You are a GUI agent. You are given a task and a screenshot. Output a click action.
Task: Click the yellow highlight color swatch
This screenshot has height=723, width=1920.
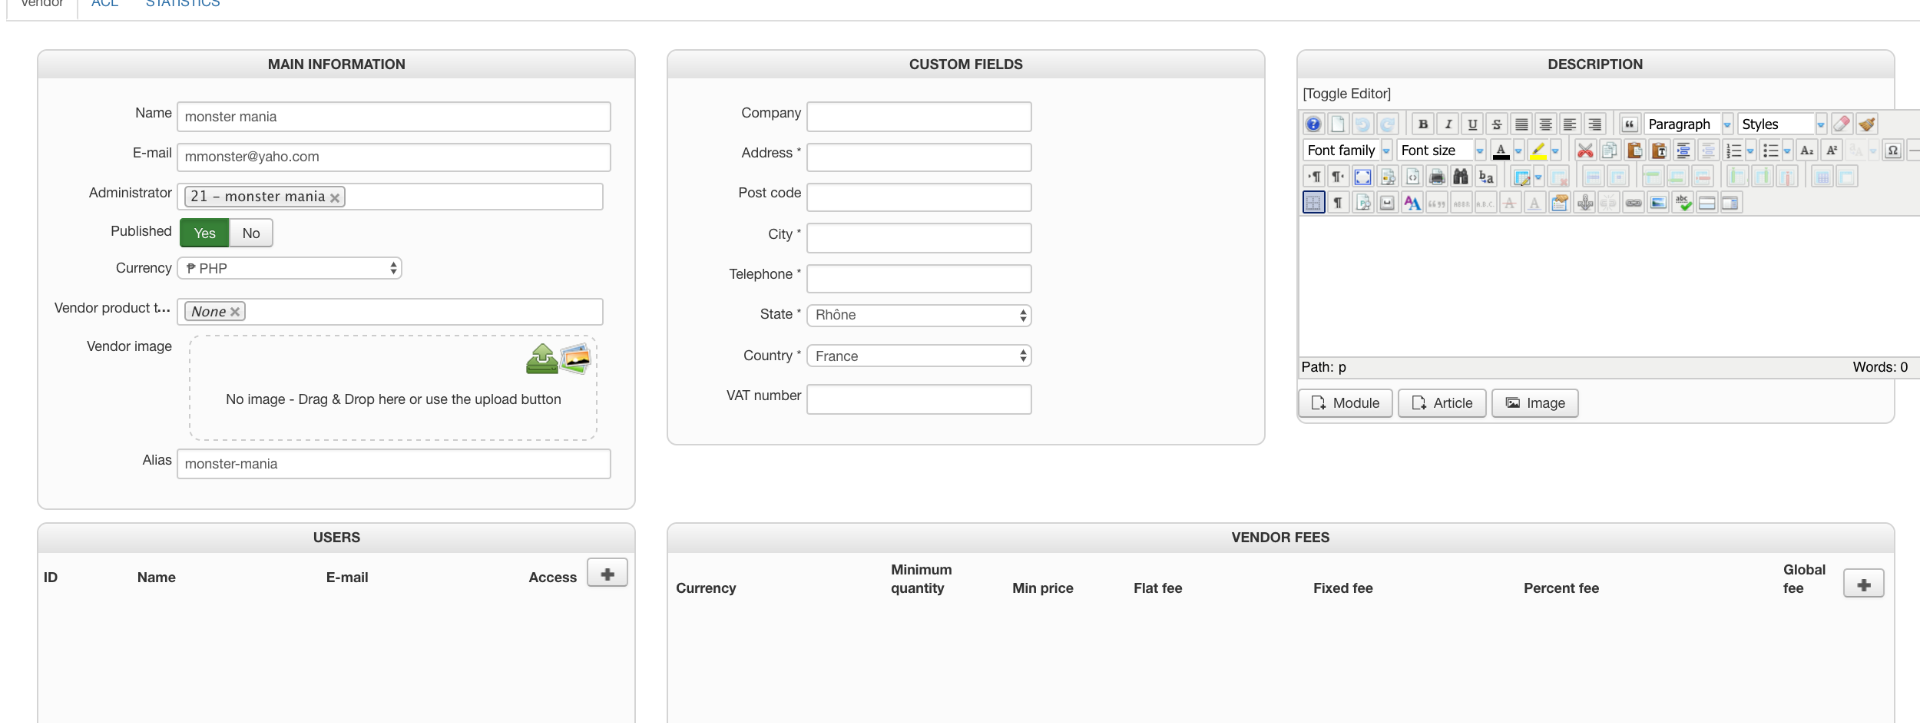click(1538, 150)
